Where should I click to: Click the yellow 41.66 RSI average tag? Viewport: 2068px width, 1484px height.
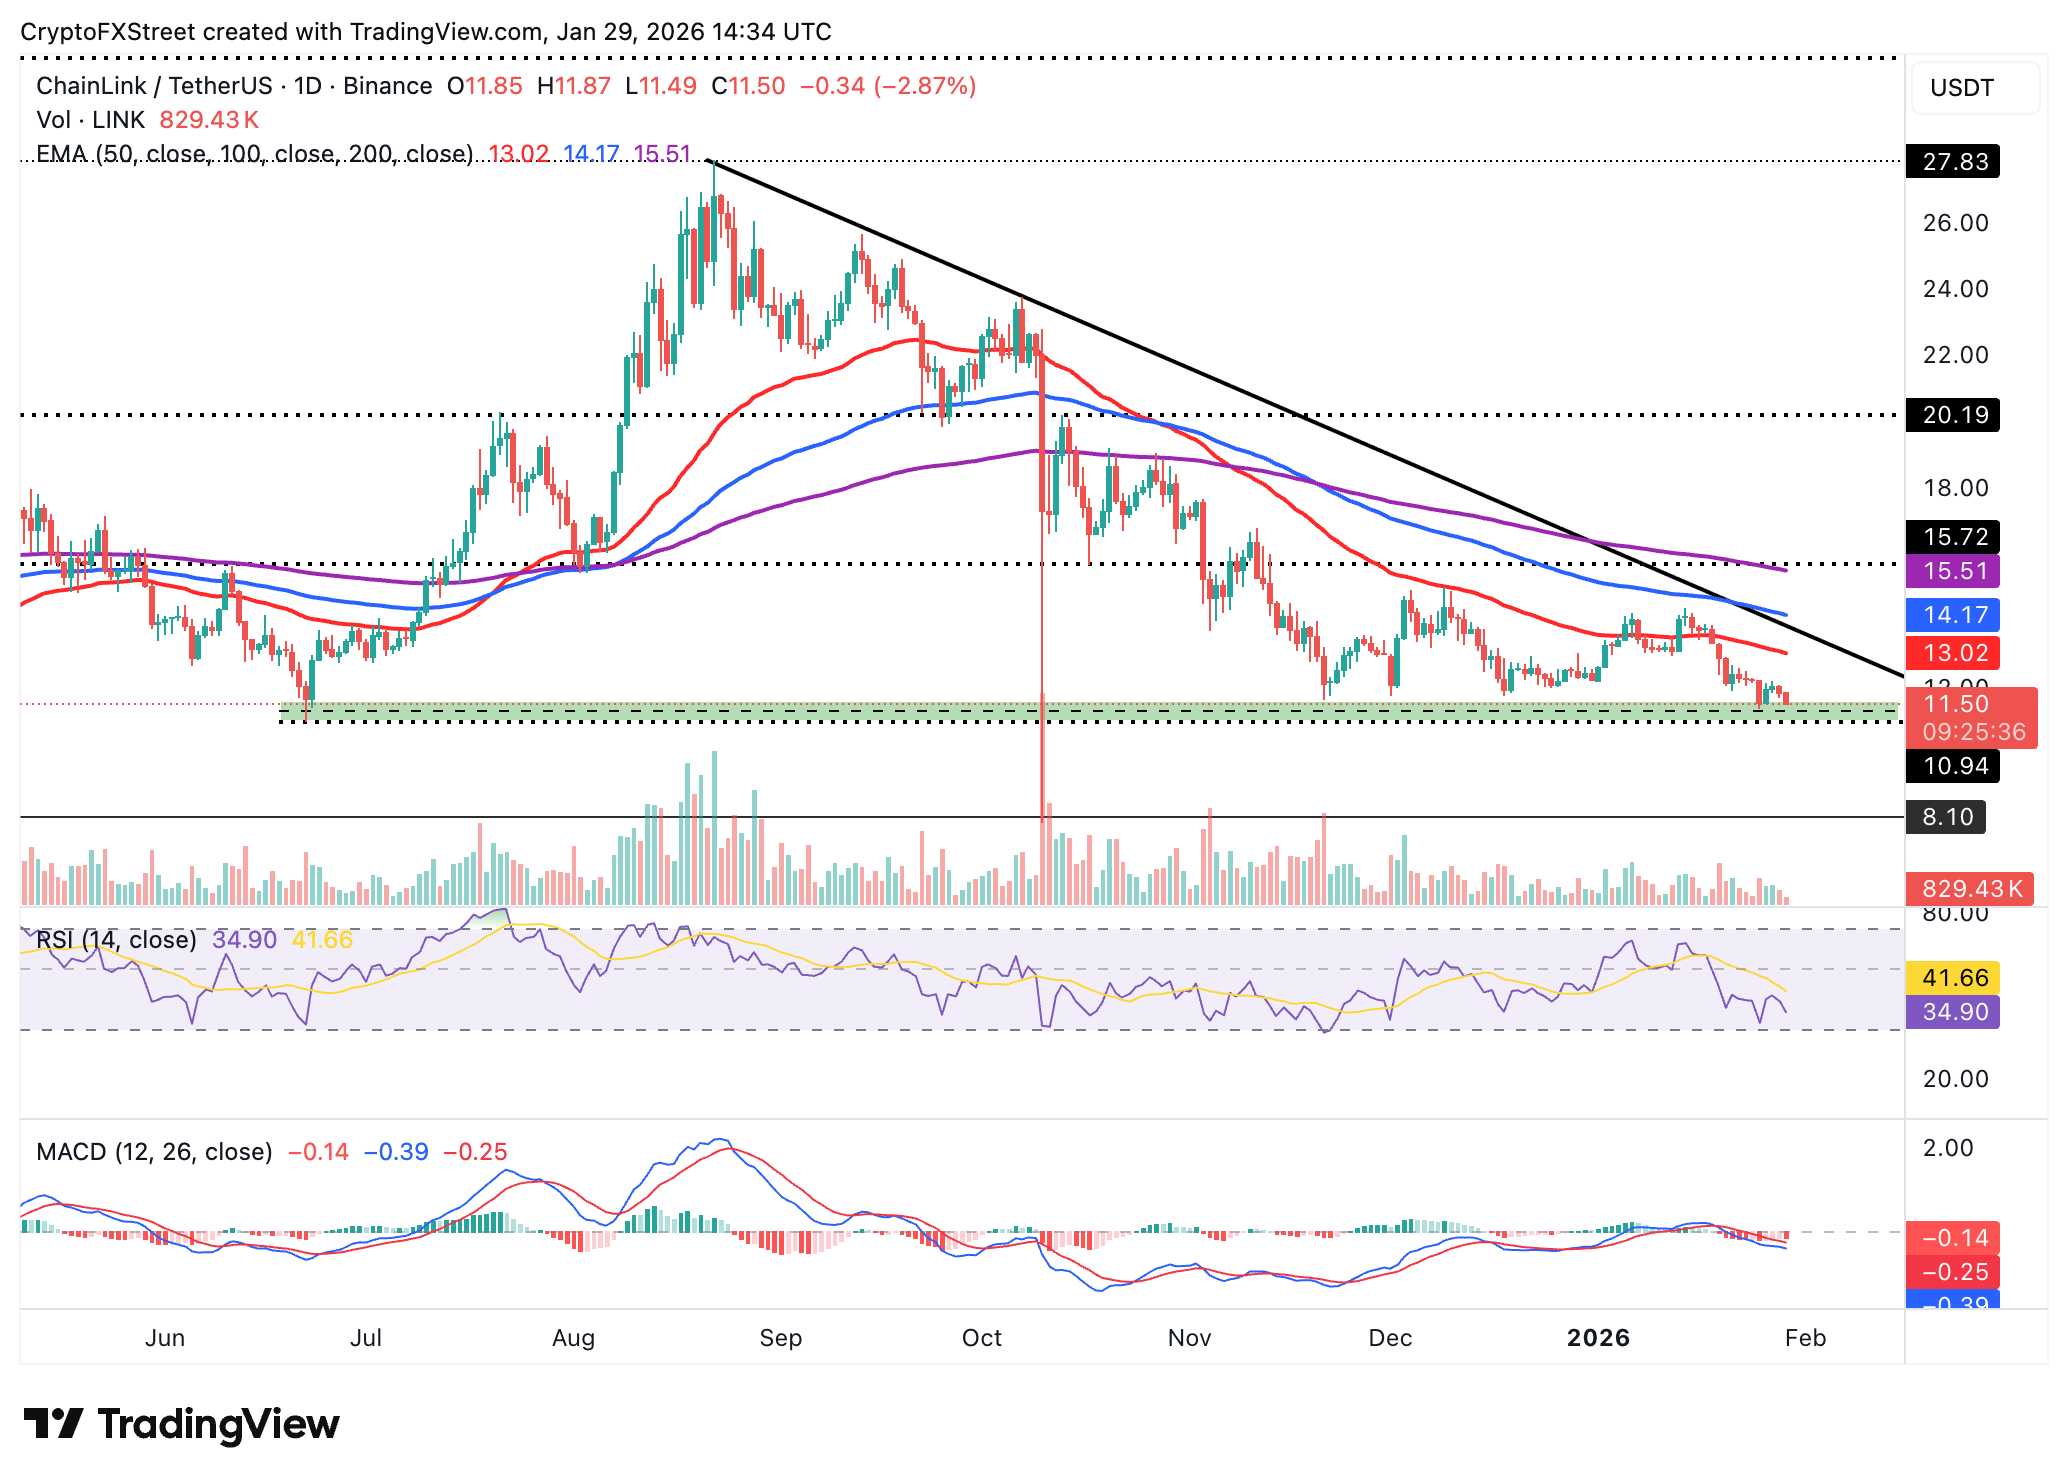tap(1953, 978)
